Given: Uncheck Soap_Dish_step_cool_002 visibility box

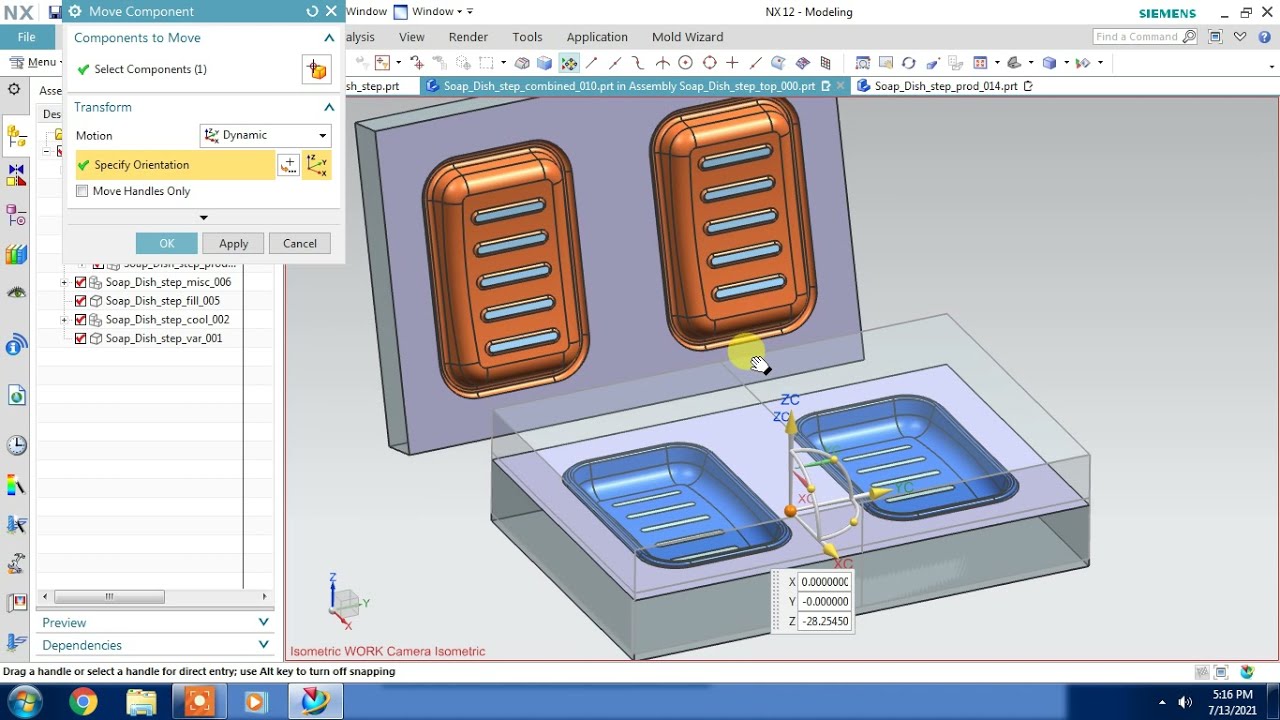Looking at the screenshot, I should (81, 320).
